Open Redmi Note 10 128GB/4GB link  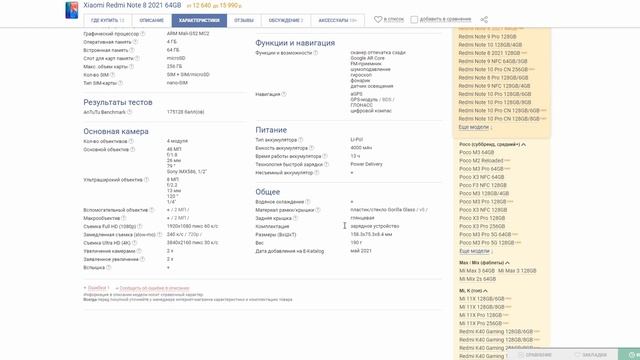pyautogui.click(x=490, y=45)
